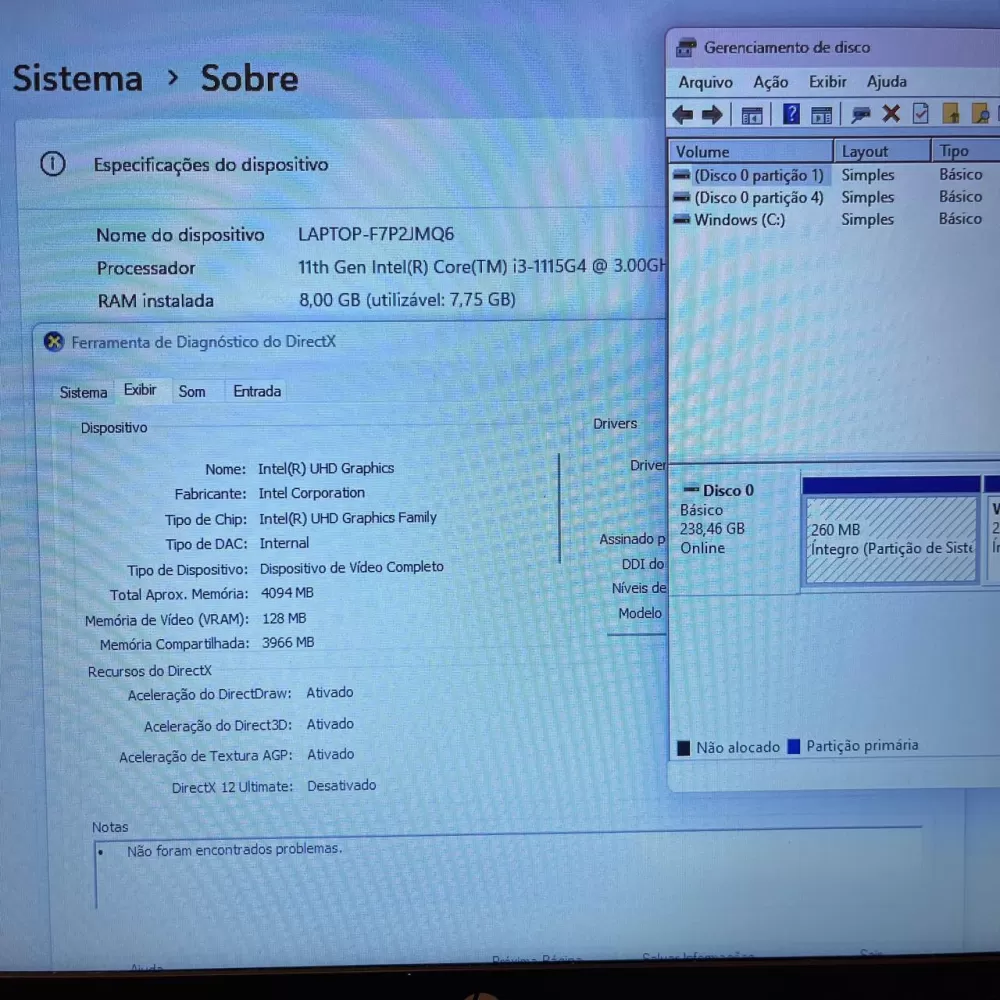Switch to the Som tab in DirectX tool
The height and width of the screenshot is (1000, 1000).
pos(192,391)
